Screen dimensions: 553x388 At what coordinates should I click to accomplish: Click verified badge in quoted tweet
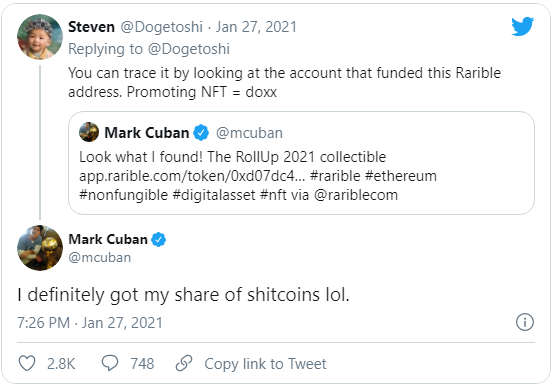click(201, 133)
